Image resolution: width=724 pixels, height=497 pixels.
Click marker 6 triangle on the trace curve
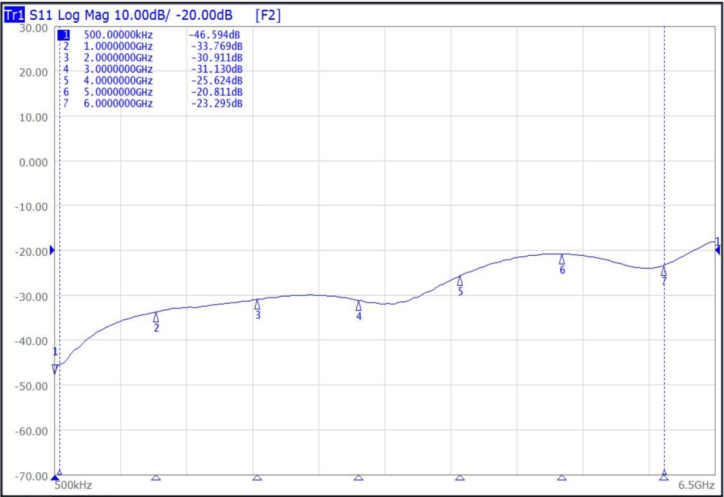point(562,259)
